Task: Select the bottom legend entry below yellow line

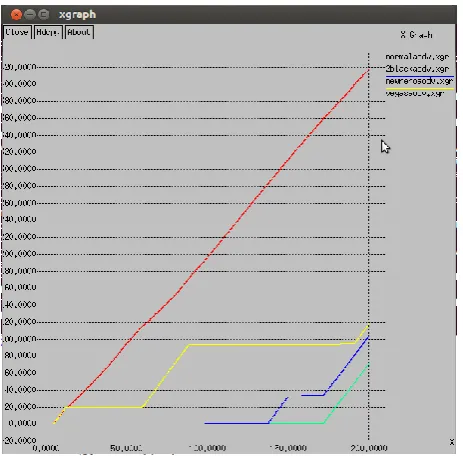Action: click(x=415, y=93)
